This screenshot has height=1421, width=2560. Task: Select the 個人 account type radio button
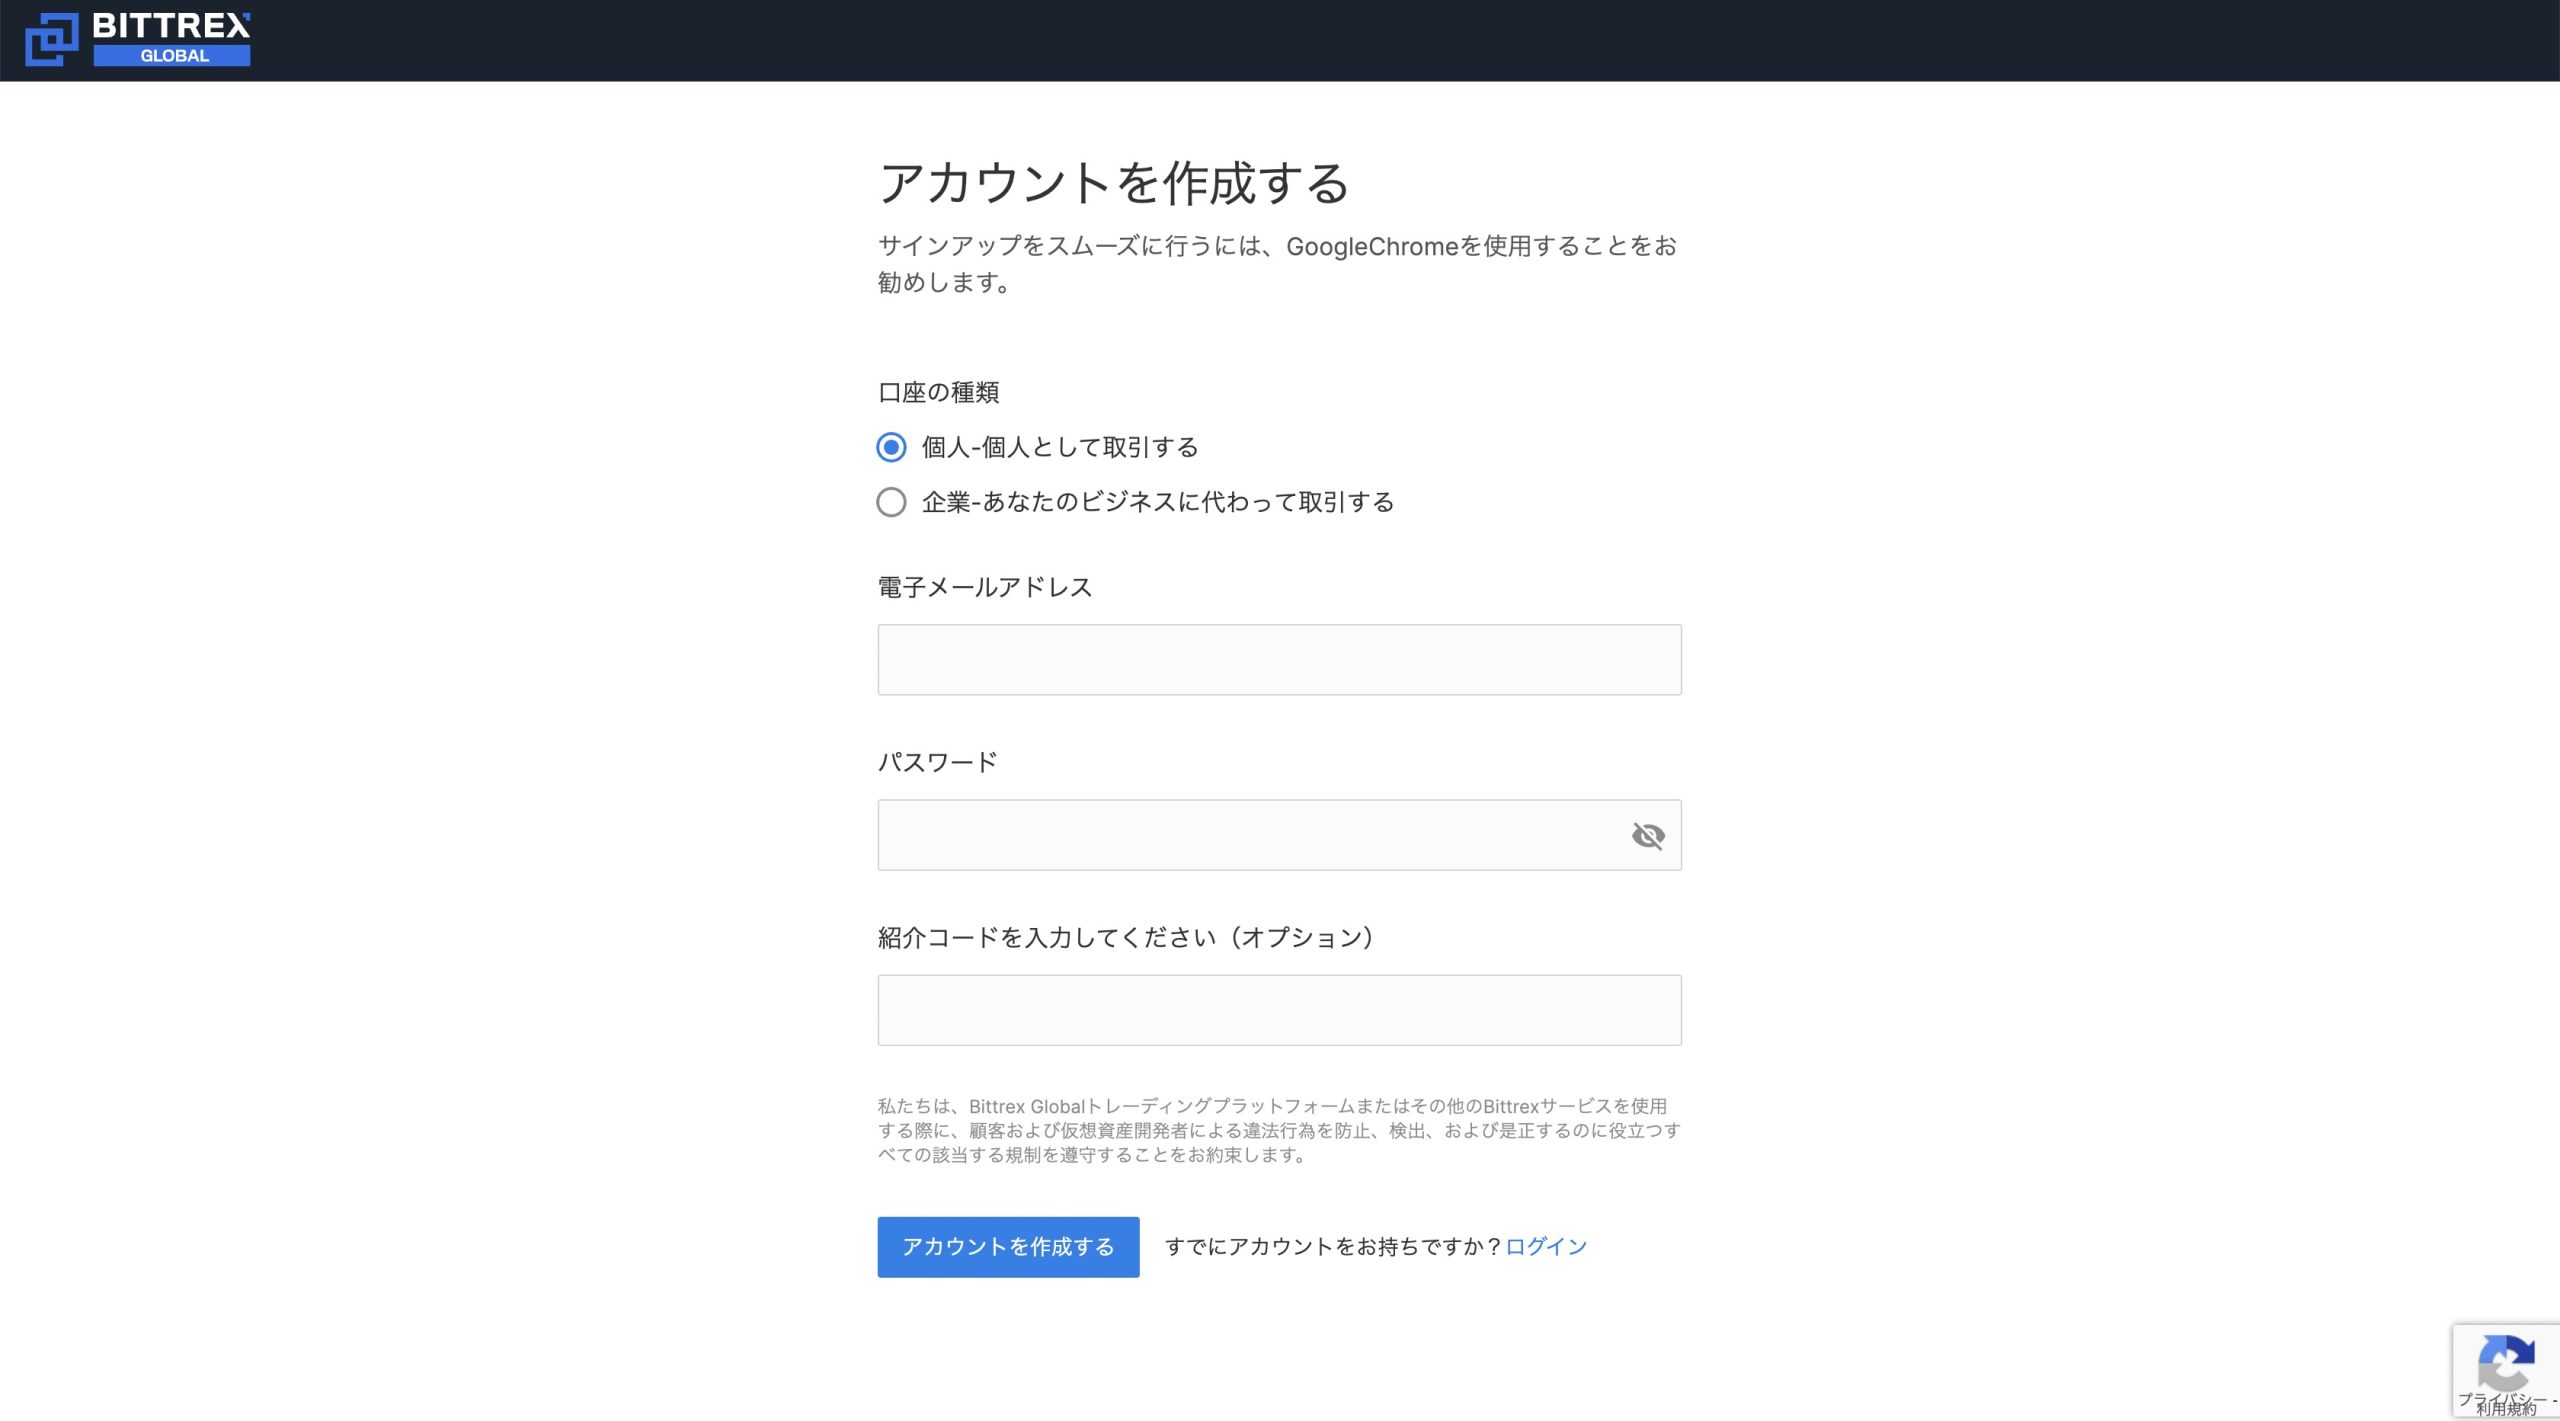[891, 448]
